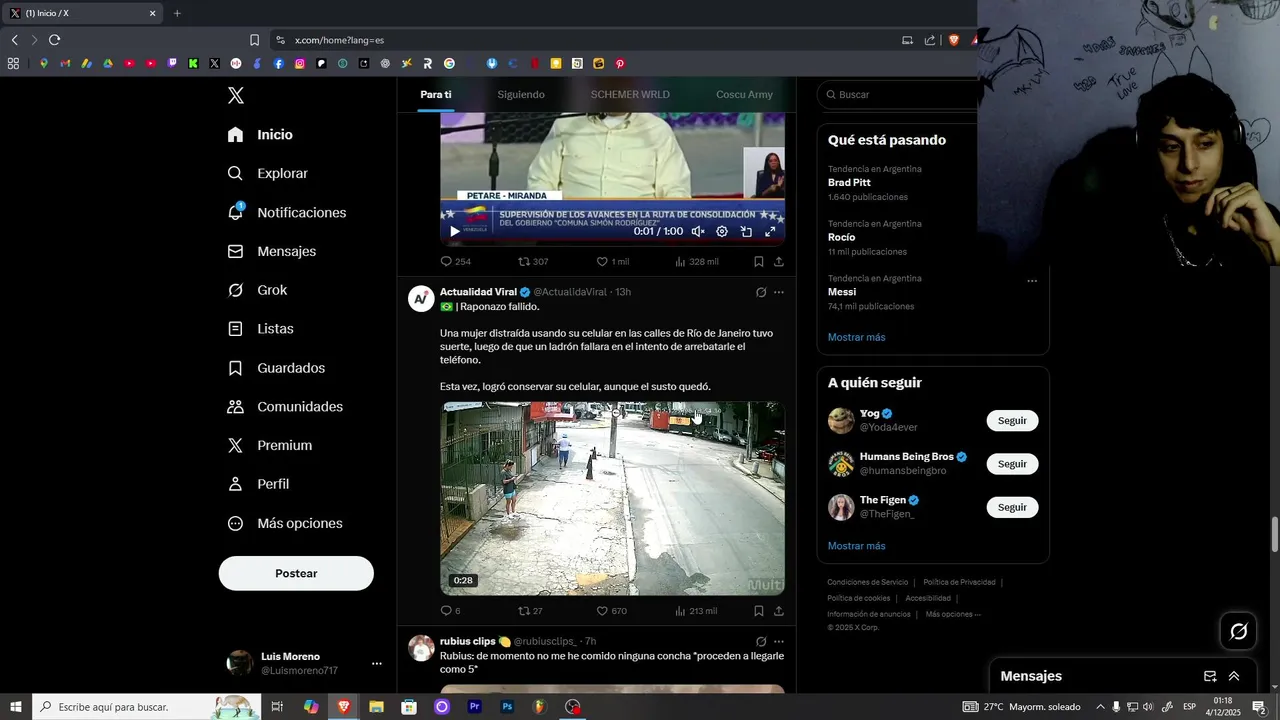Click Mostrar más under A quién seguir
This screenshot has width=1280, height=720.
click(857, 546)
